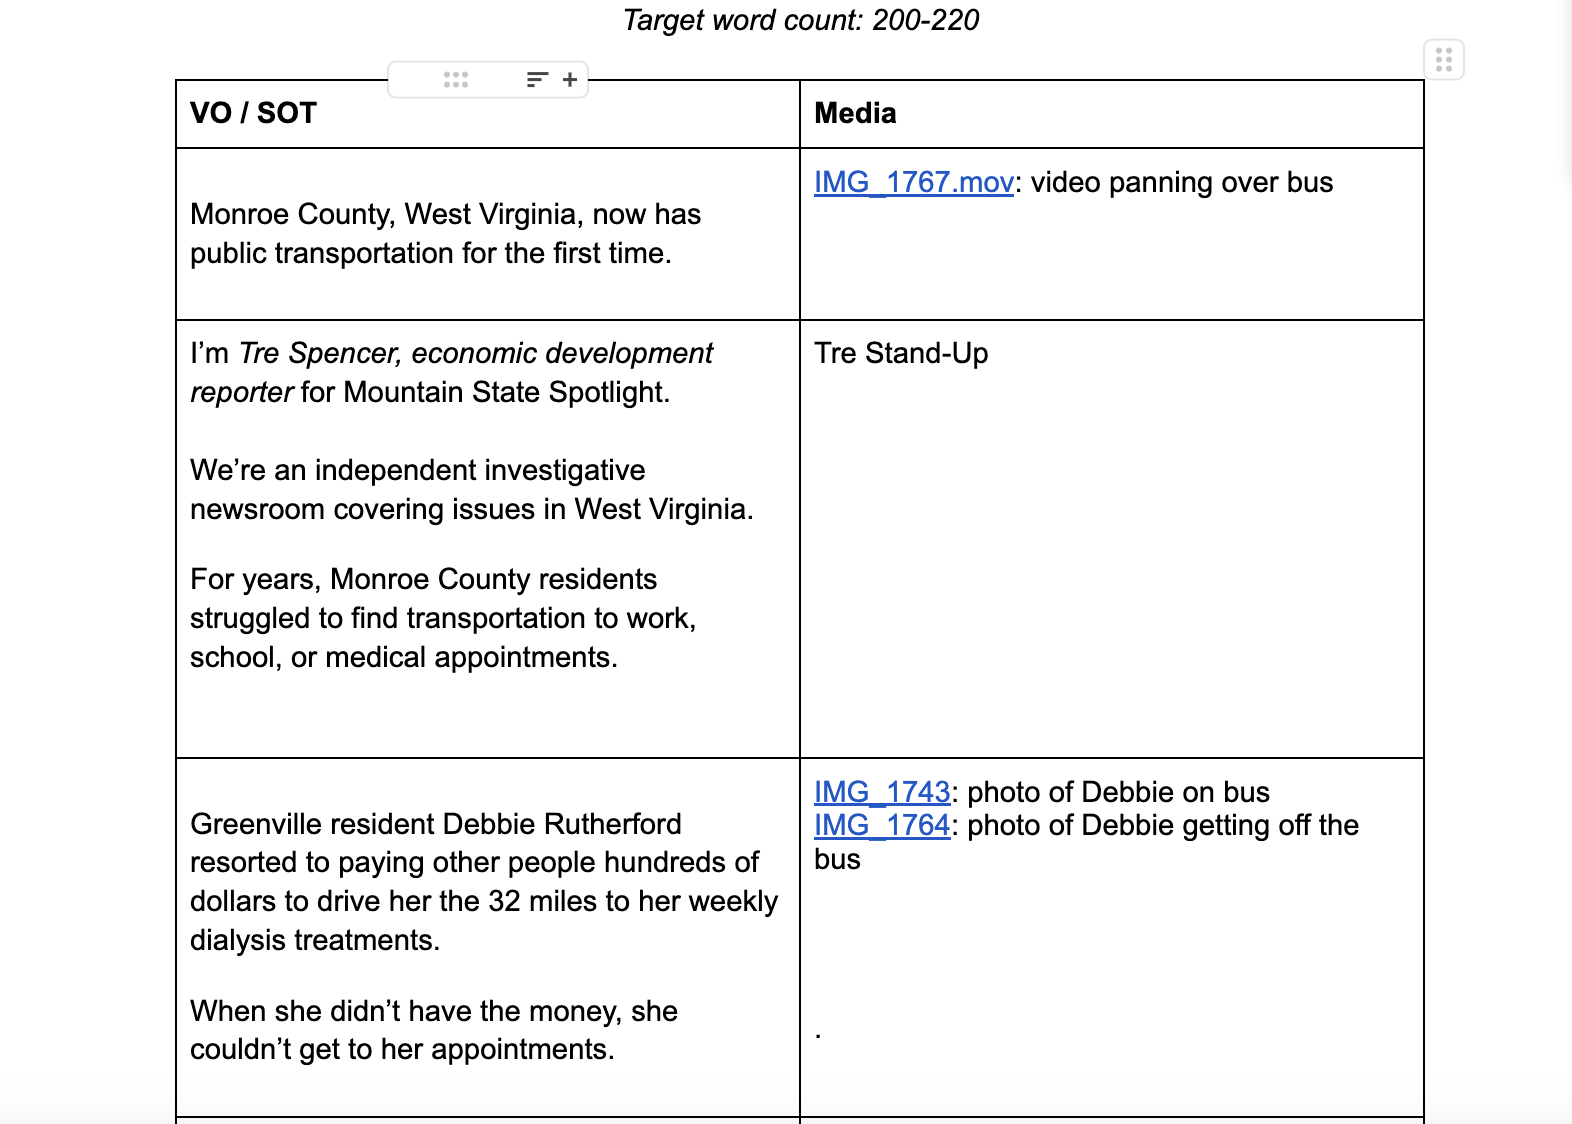Screen dimensions: 1572x1124
Task: Click 'photo of Debbie getting off the' text
Action: 1163,825
